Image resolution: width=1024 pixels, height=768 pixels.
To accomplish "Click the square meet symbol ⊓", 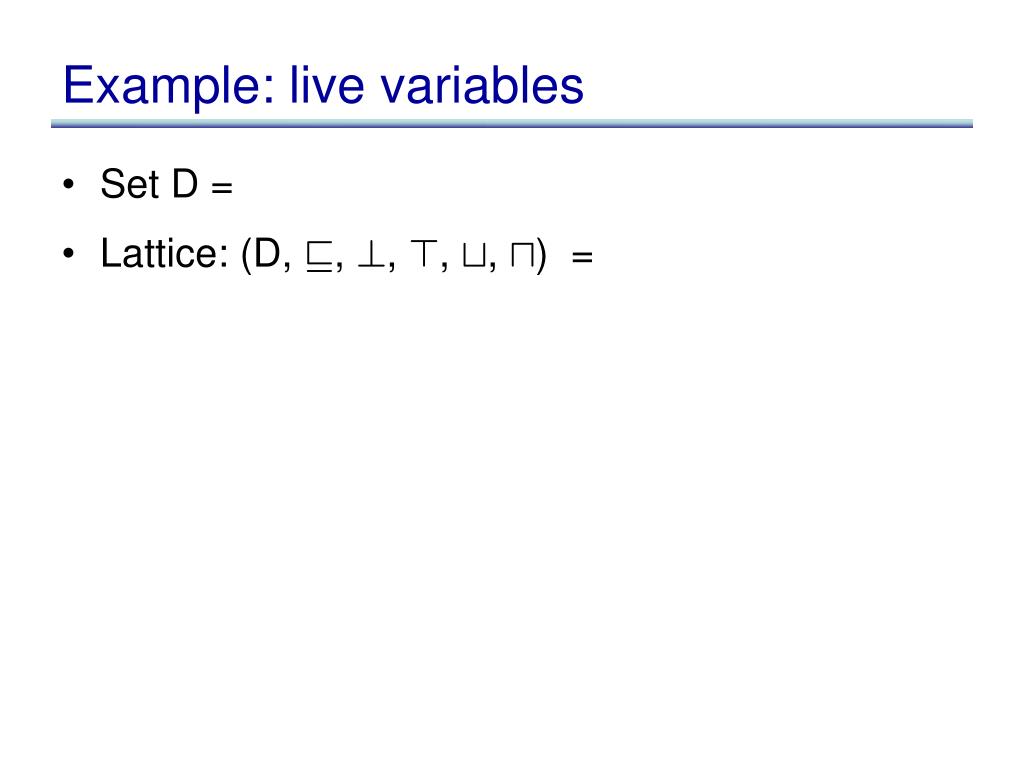I will (521, 258).
